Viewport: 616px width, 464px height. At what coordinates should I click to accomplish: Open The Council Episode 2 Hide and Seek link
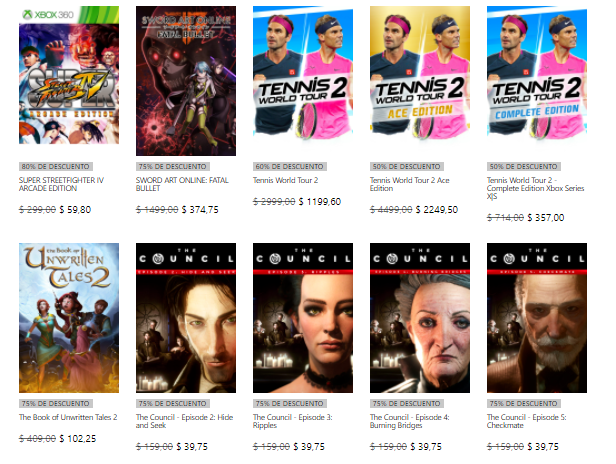tap(184, 421)
